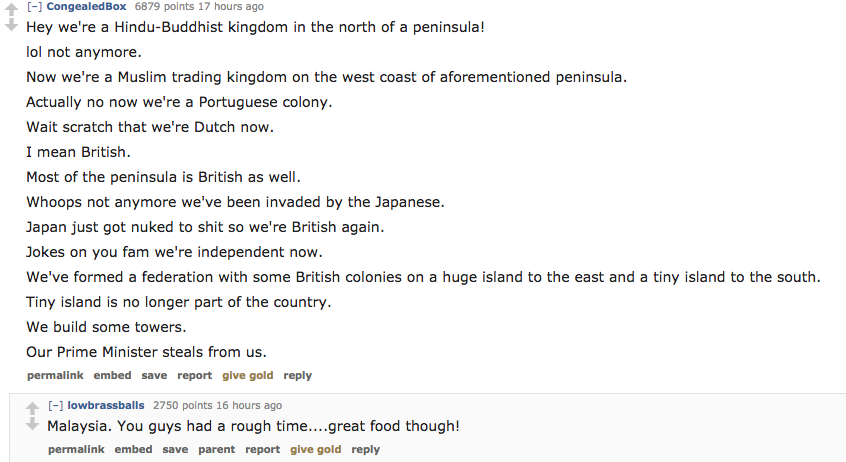Viewport: 846px width, 462px height.
Task: Give gold to lowbrassballs' reply
Action: pos(315,450)
